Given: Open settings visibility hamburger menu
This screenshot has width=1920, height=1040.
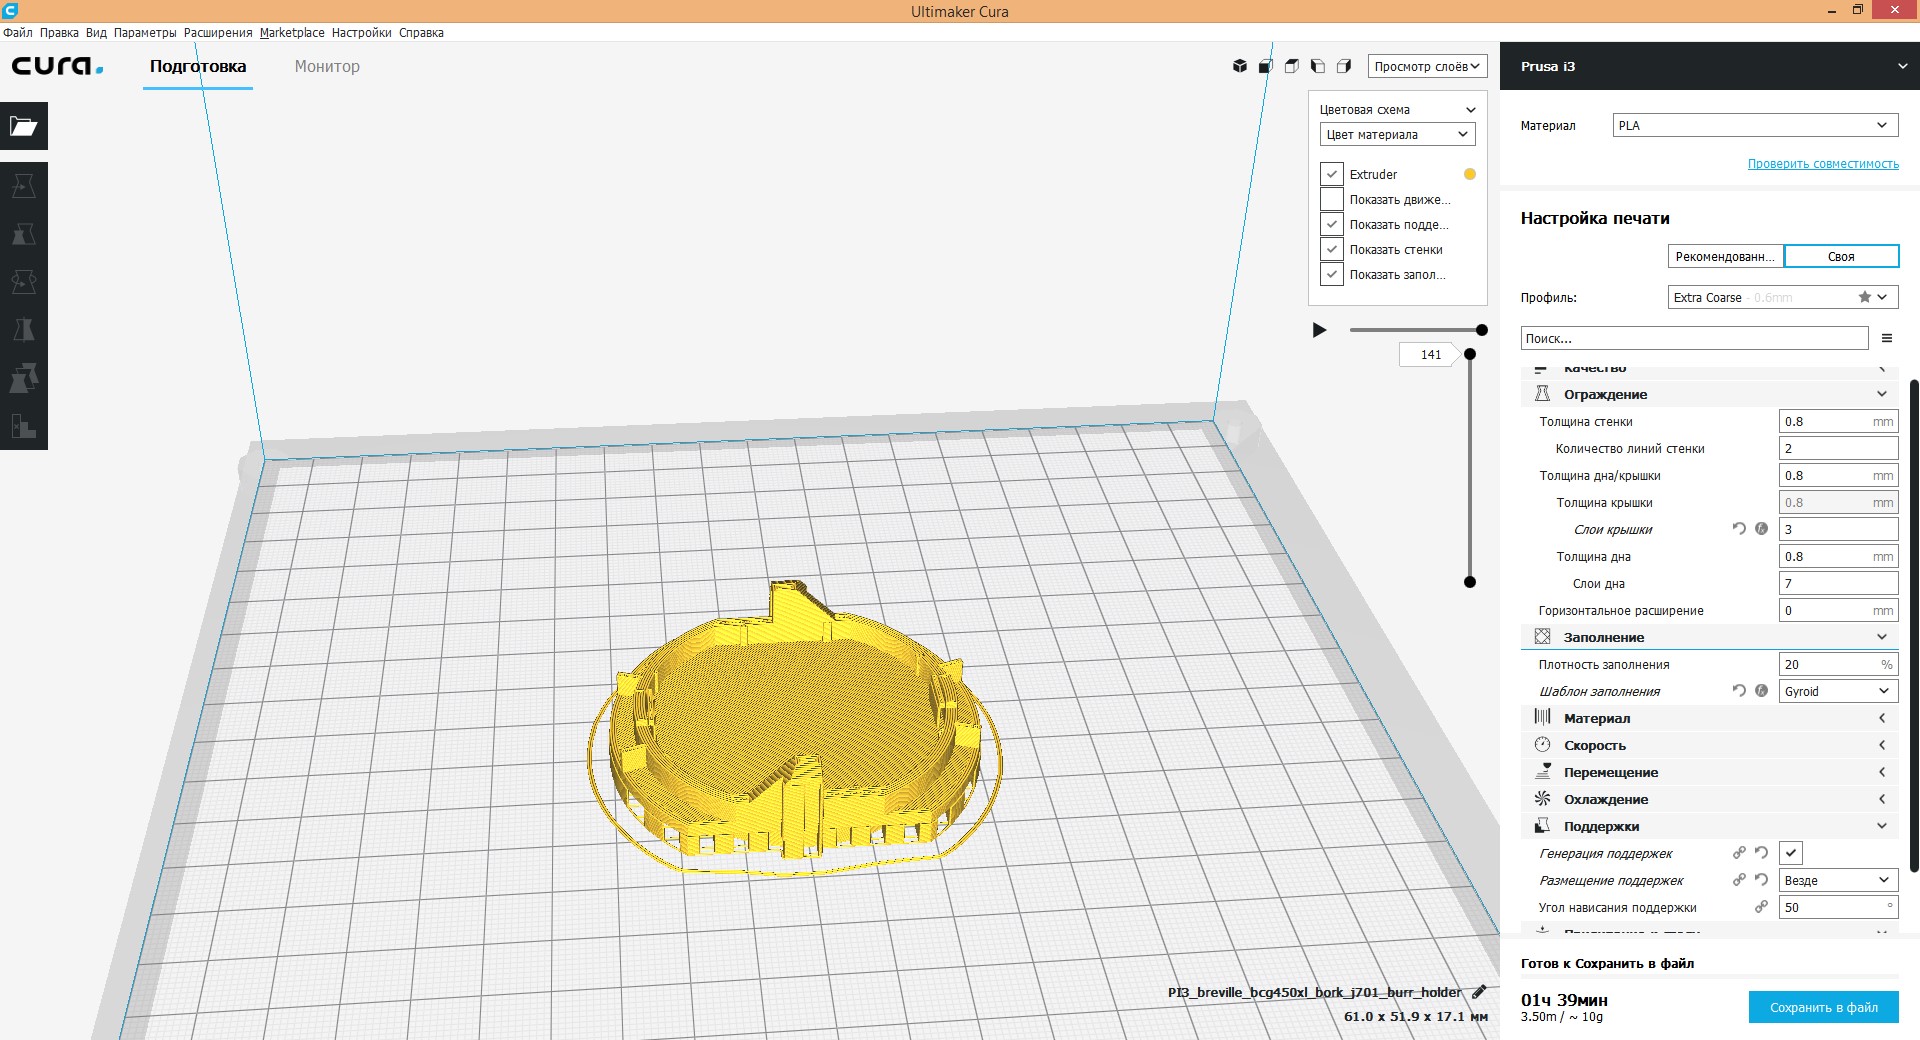Looking at the screenshot, I should coord(1887,338).
